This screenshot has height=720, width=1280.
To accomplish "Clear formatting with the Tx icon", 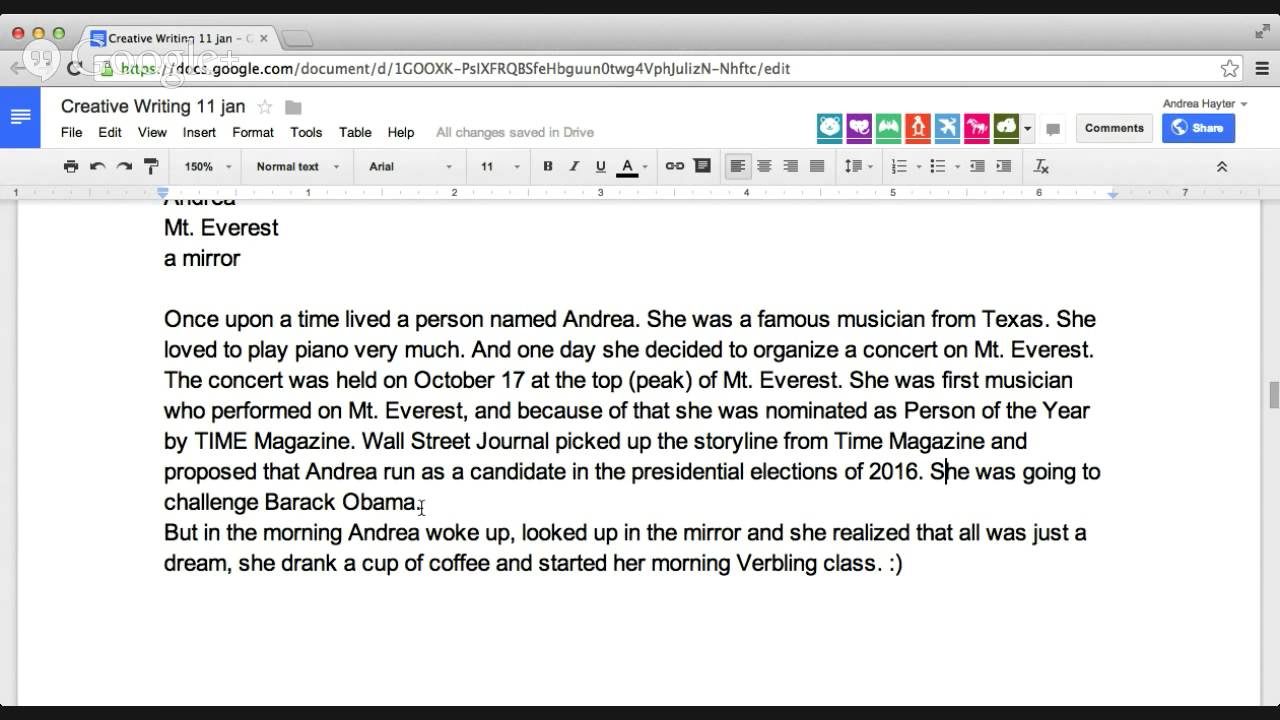I will point(1041,167).
